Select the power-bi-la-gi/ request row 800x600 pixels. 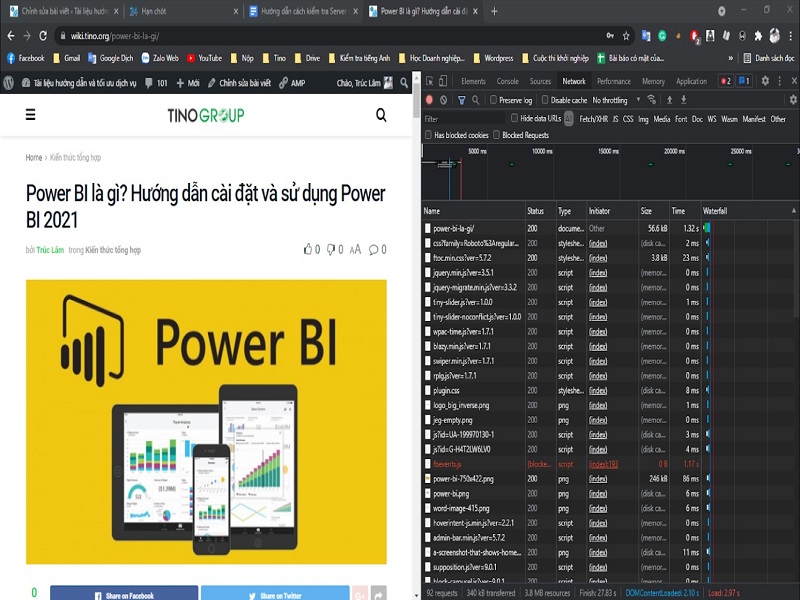(x=561, y=228)
